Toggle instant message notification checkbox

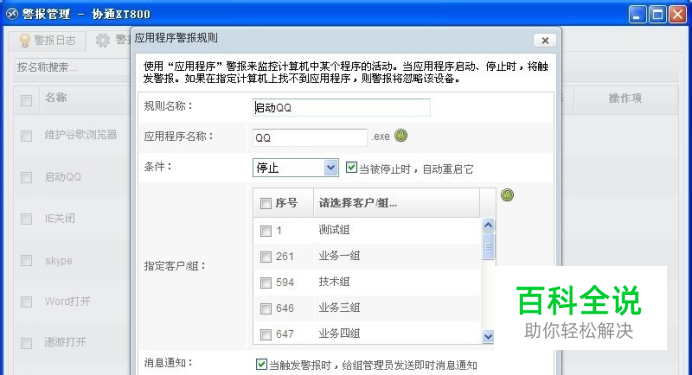pos(261,364)
